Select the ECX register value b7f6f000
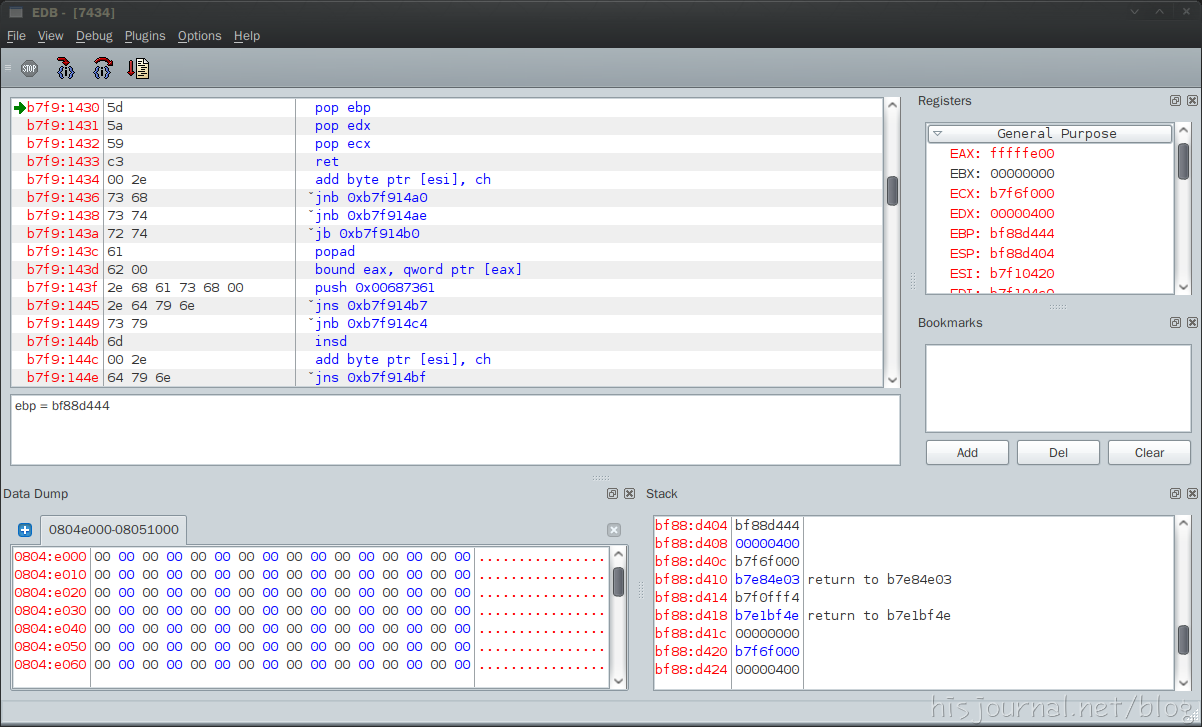 pyautogui.click(x=1022, y=194)
